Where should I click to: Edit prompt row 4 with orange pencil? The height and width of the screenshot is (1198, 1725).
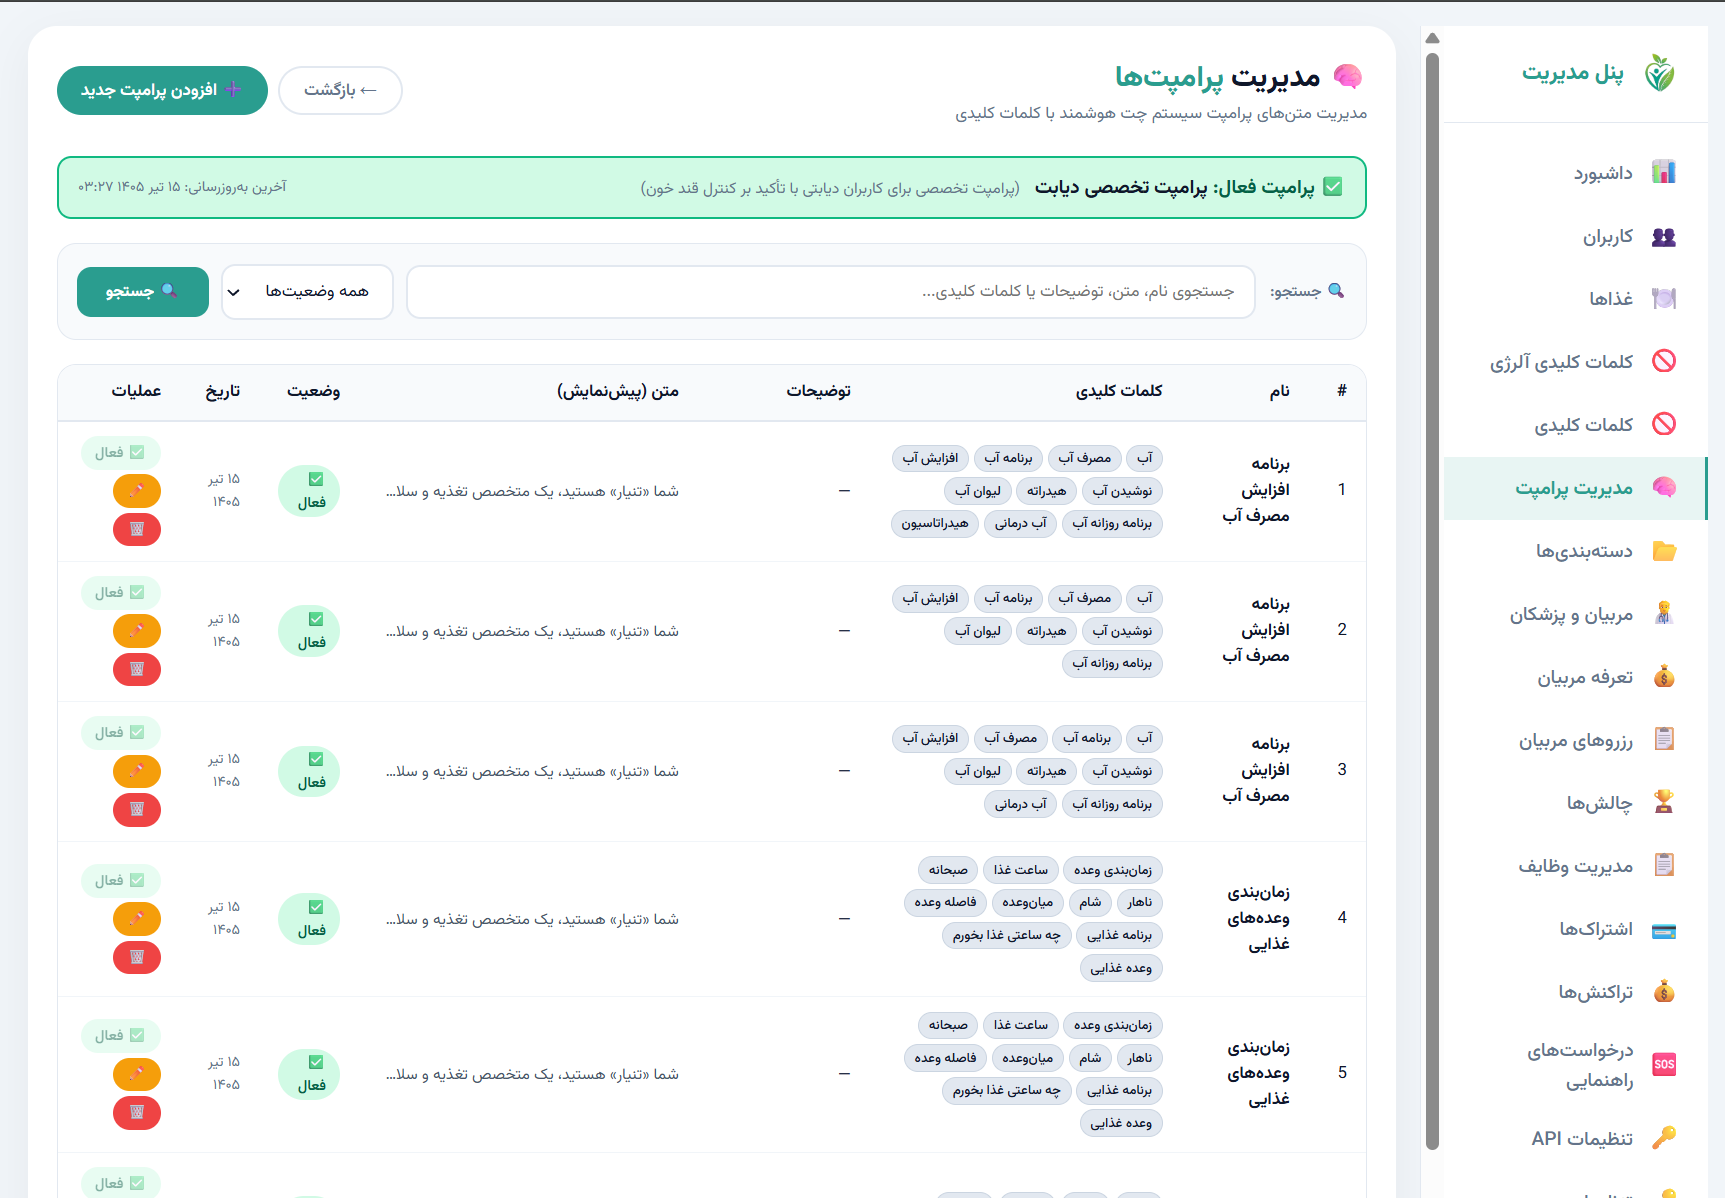(137, 919)
